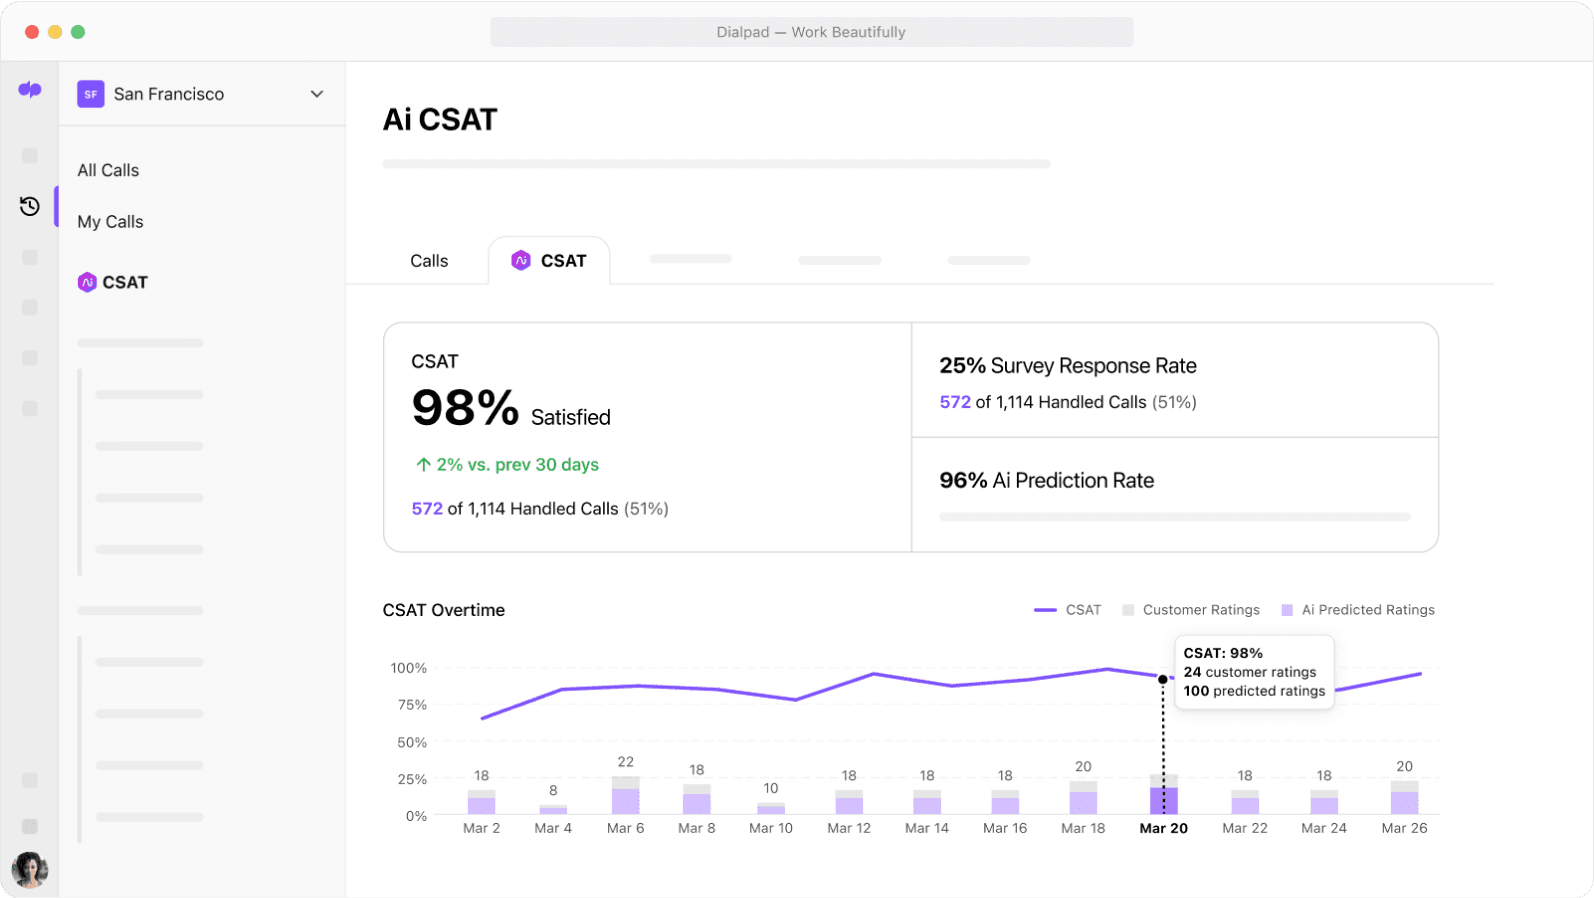Open All Calls in the sidebar
Image resolution: width=1594 pixels, height=898 pixels.
(108, 170)
